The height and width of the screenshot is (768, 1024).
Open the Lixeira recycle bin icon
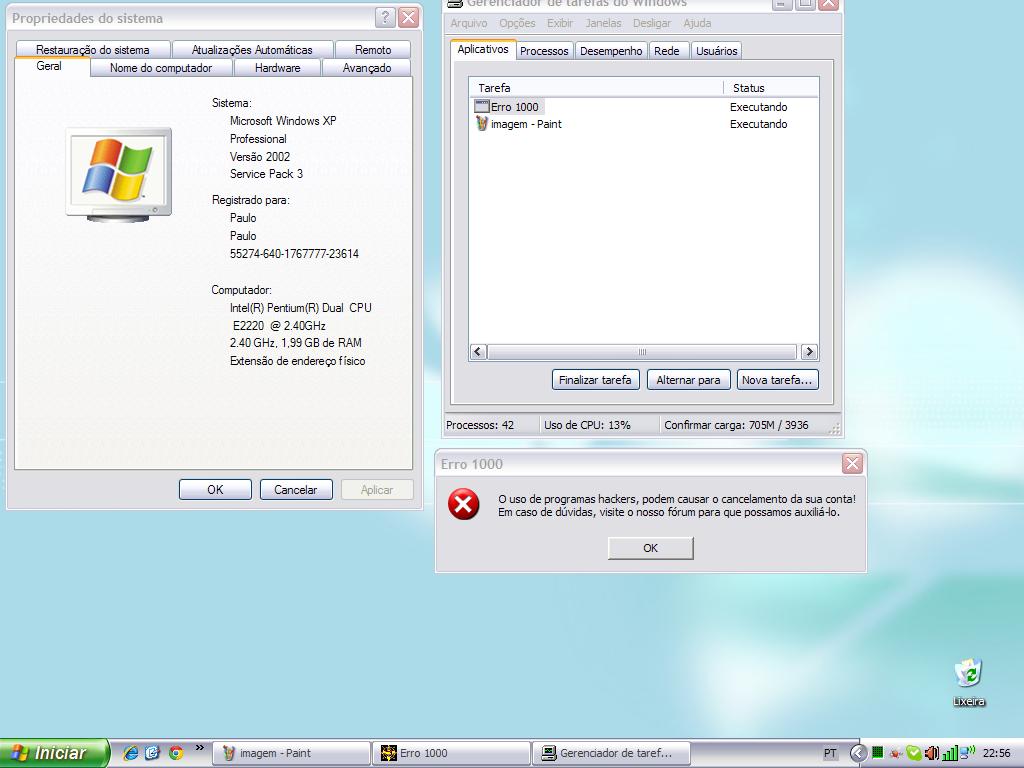(968, 677)
